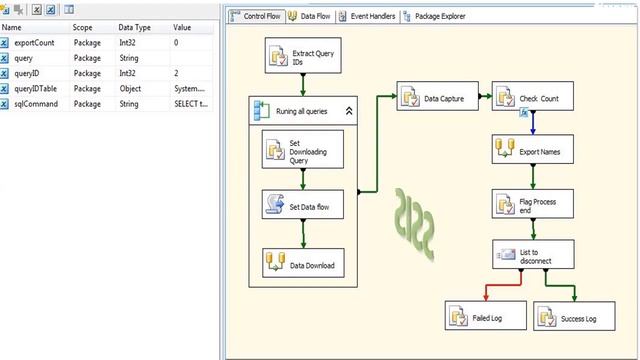
Task: Click the Control Flow tab icon
Action: coord(236,16)
